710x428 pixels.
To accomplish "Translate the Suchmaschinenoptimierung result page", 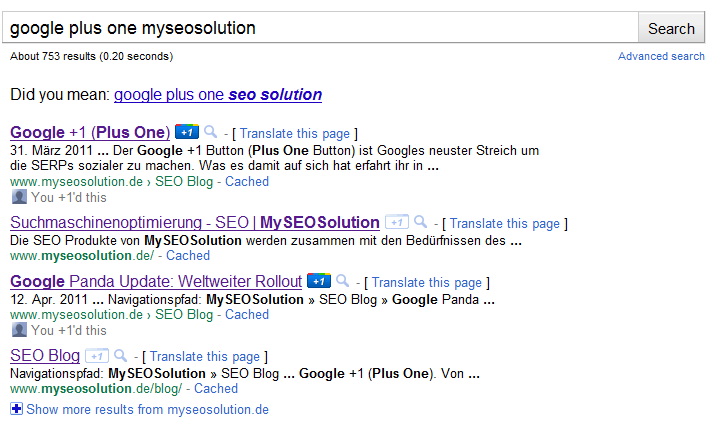I will tap(505, 223).
